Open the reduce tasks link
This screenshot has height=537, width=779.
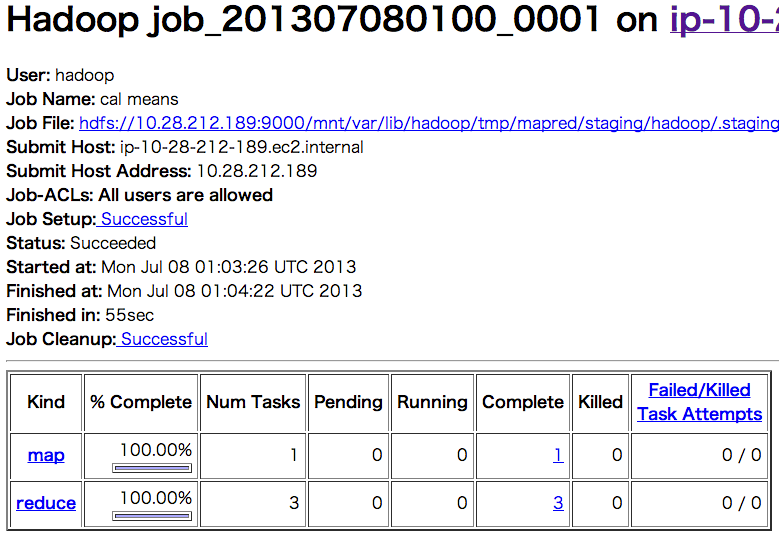(46, 503)
